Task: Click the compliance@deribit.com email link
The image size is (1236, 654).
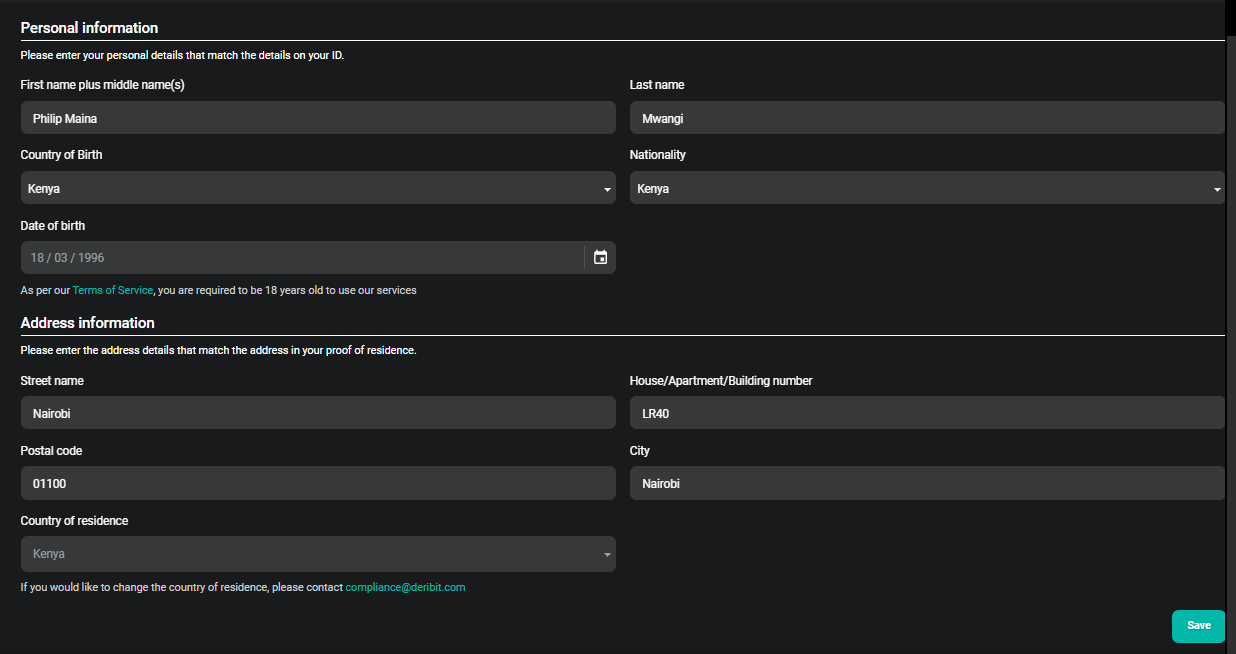Action: click(x=405, y=587)
